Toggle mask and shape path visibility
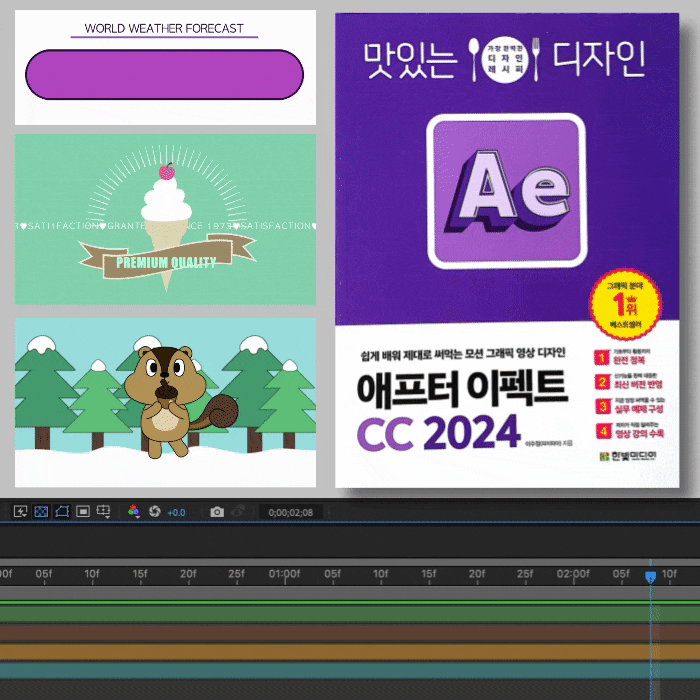700x700 pixels. click(x=62, y=512)
